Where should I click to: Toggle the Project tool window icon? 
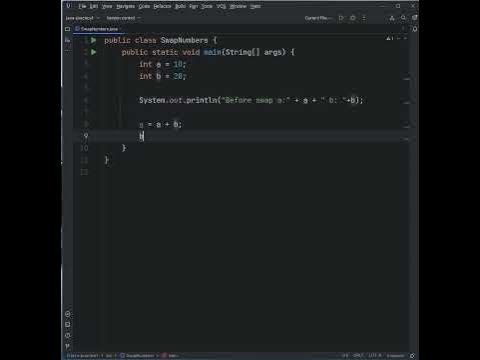point(68,29)
